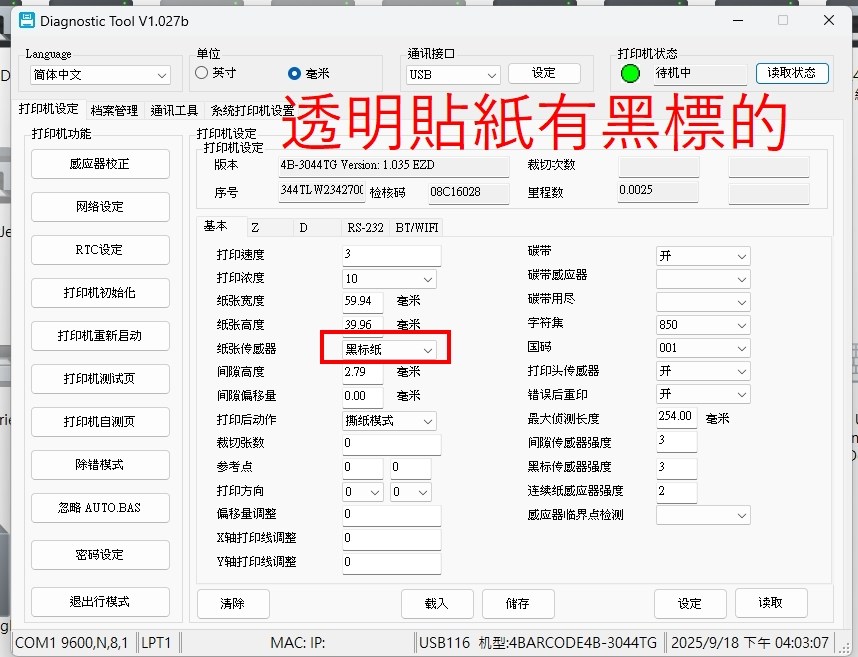The width and height of the screenshot is (858, 657).
Task: Open the RS-232 settings tab
Action: 365,228
